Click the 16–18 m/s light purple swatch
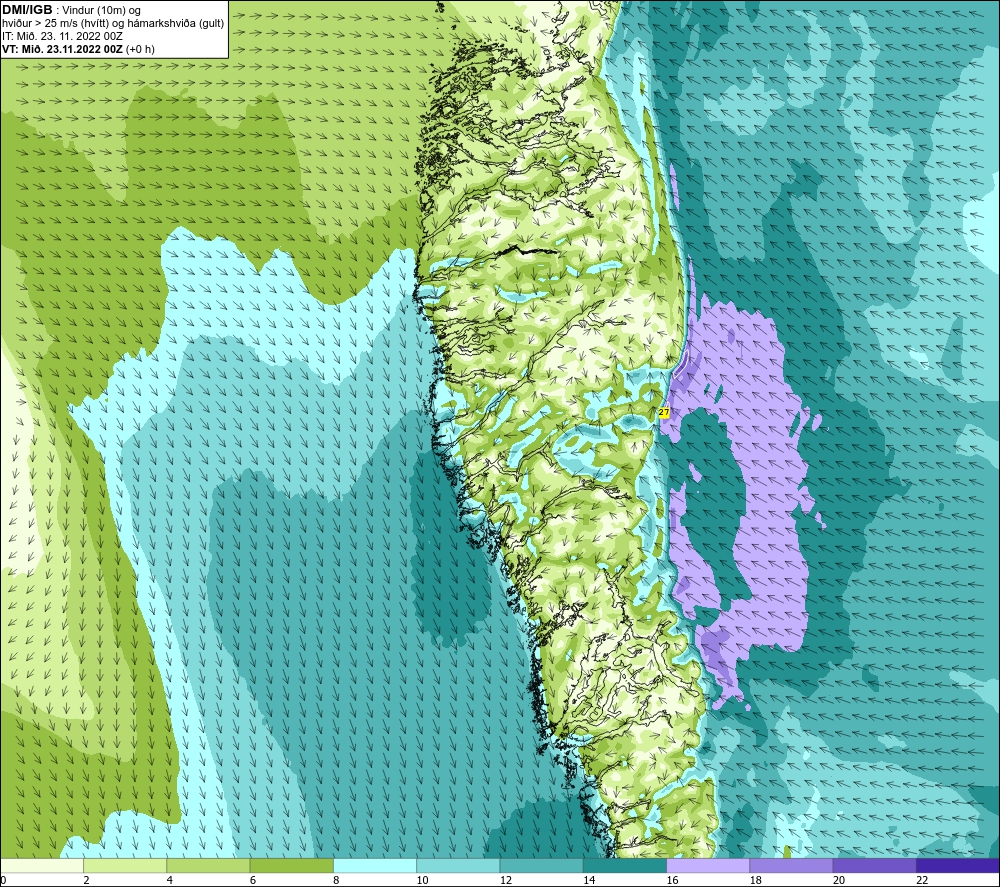This screenshot has height=887, width=1000. 708,865
